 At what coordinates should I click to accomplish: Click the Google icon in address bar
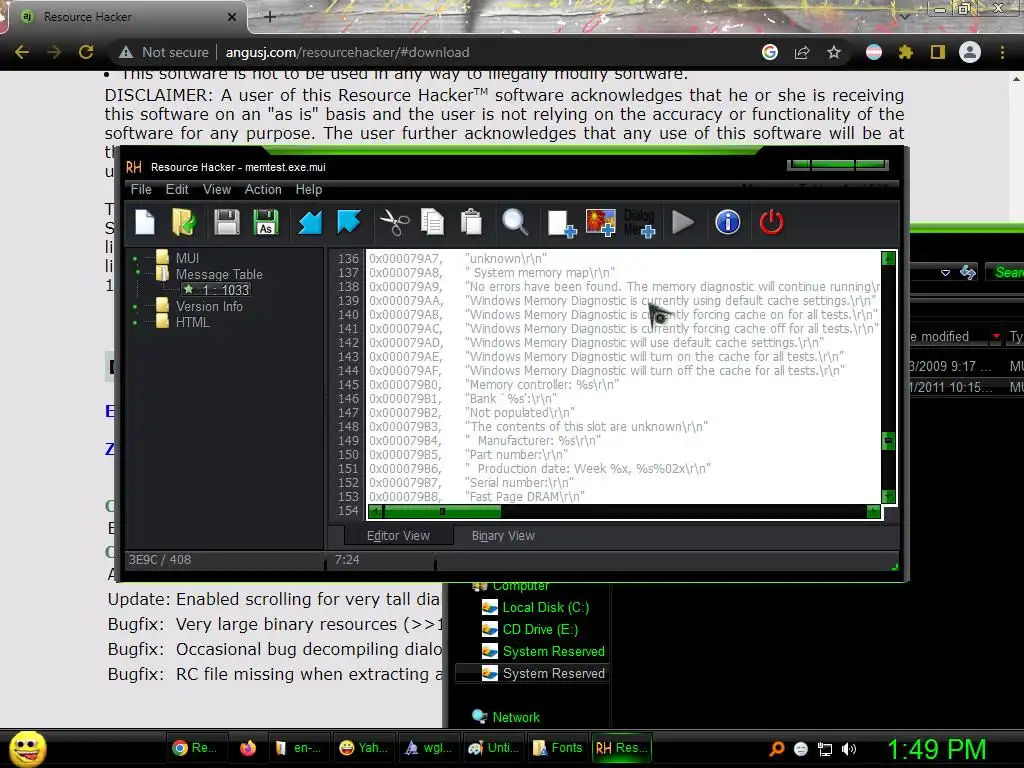click(770, 52)
